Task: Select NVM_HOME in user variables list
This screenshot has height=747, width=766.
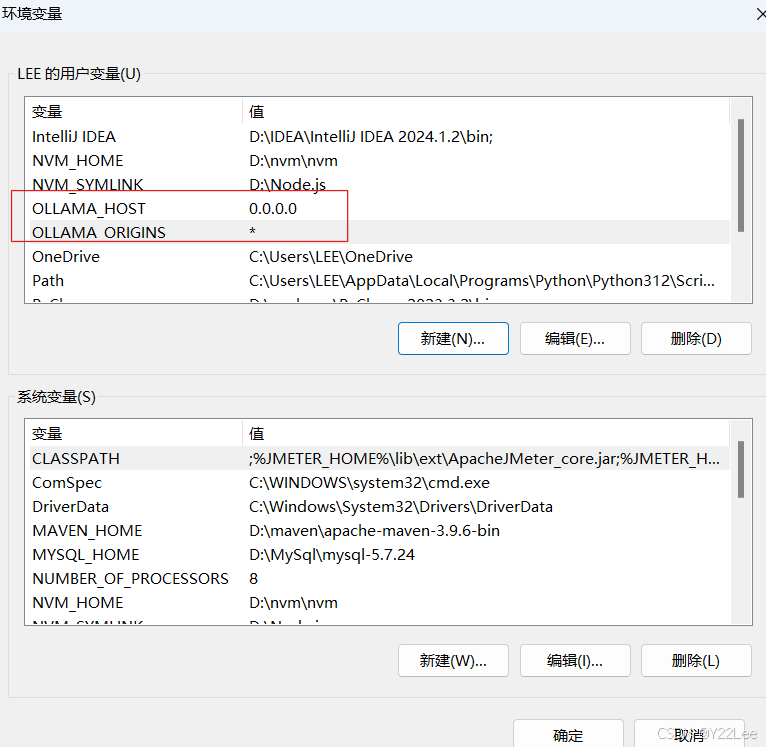Action: 78,161
